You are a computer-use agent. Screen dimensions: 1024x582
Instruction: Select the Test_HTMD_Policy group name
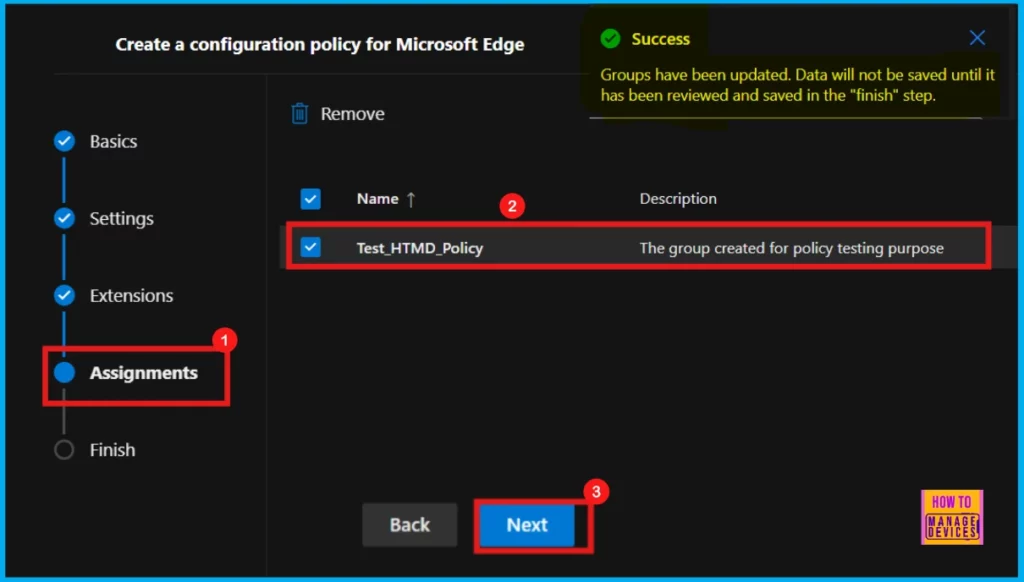pyautogui.click(x=420, y=248)
